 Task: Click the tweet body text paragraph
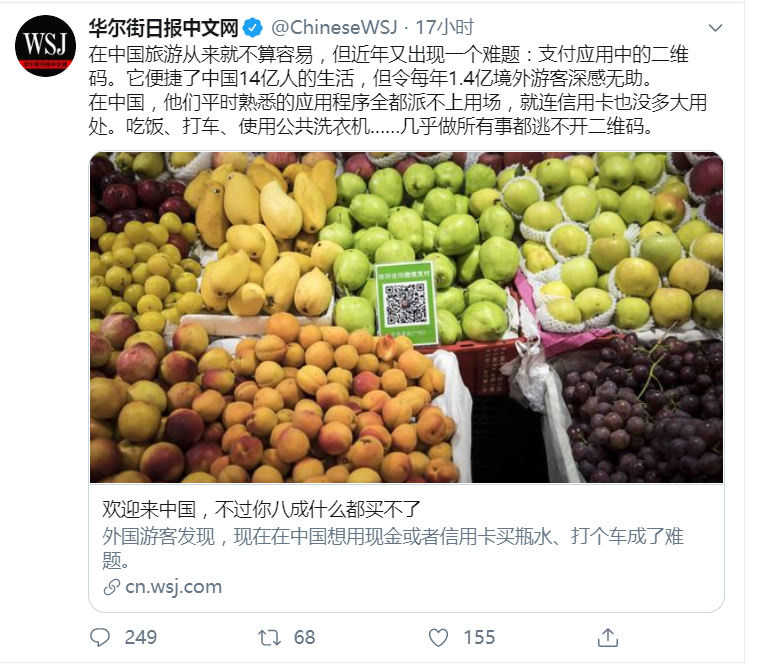point(397,90)
